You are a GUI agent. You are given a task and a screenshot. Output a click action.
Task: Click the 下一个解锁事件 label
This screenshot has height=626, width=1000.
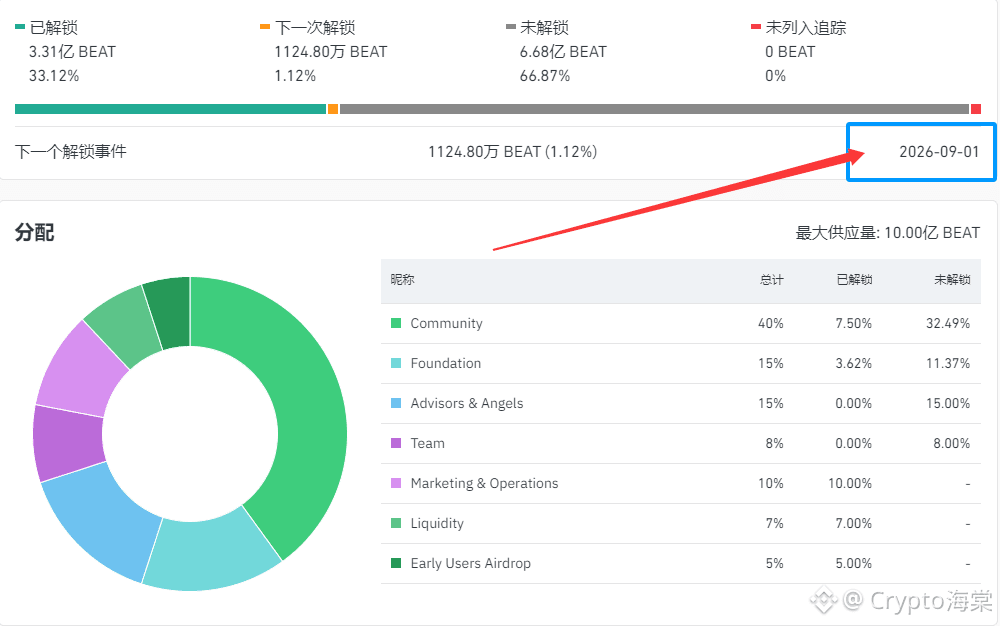tap(71, 152)
